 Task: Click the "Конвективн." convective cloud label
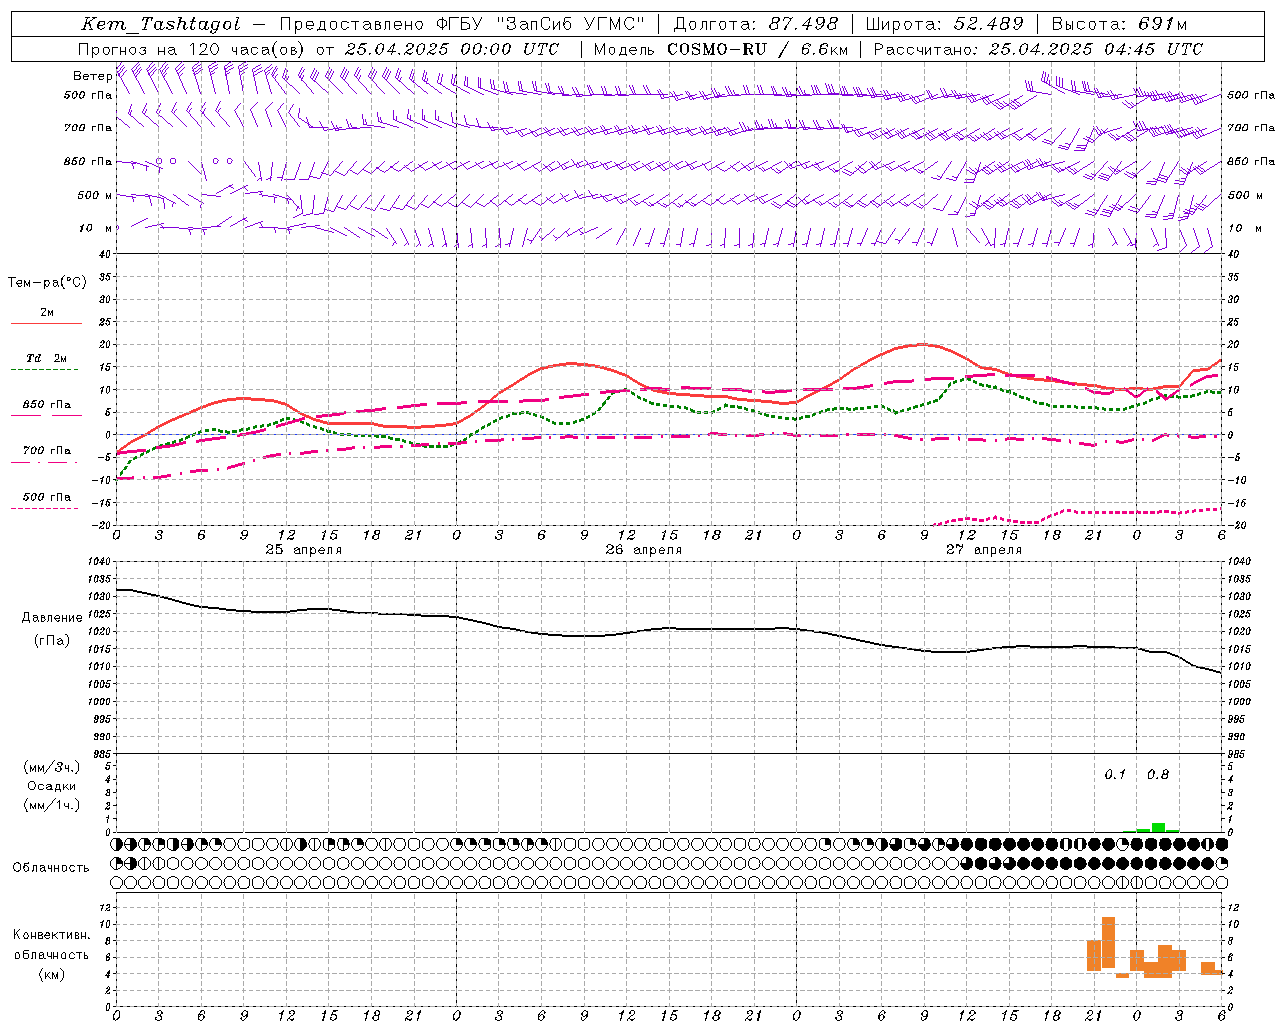pos(51,935)
